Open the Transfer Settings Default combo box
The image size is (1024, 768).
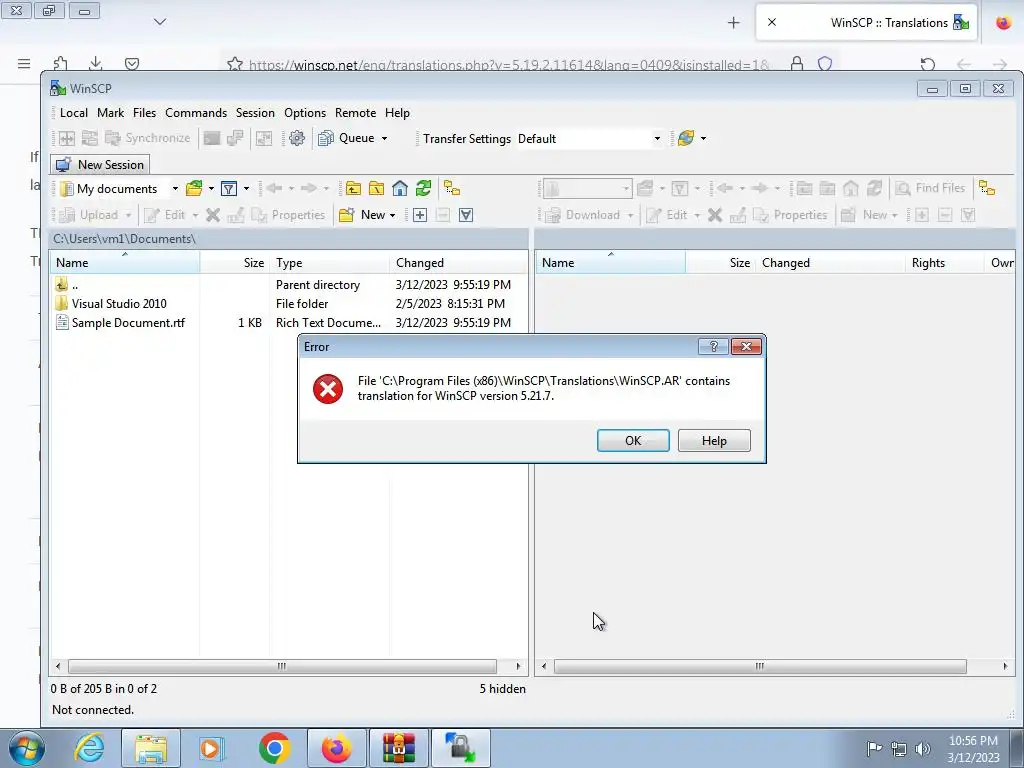pyautogui.click(x=590, y=138)
